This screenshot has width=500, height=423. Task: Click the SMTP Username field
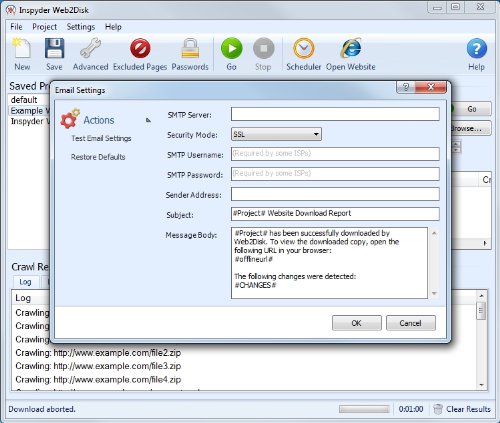tap(335, 154)
